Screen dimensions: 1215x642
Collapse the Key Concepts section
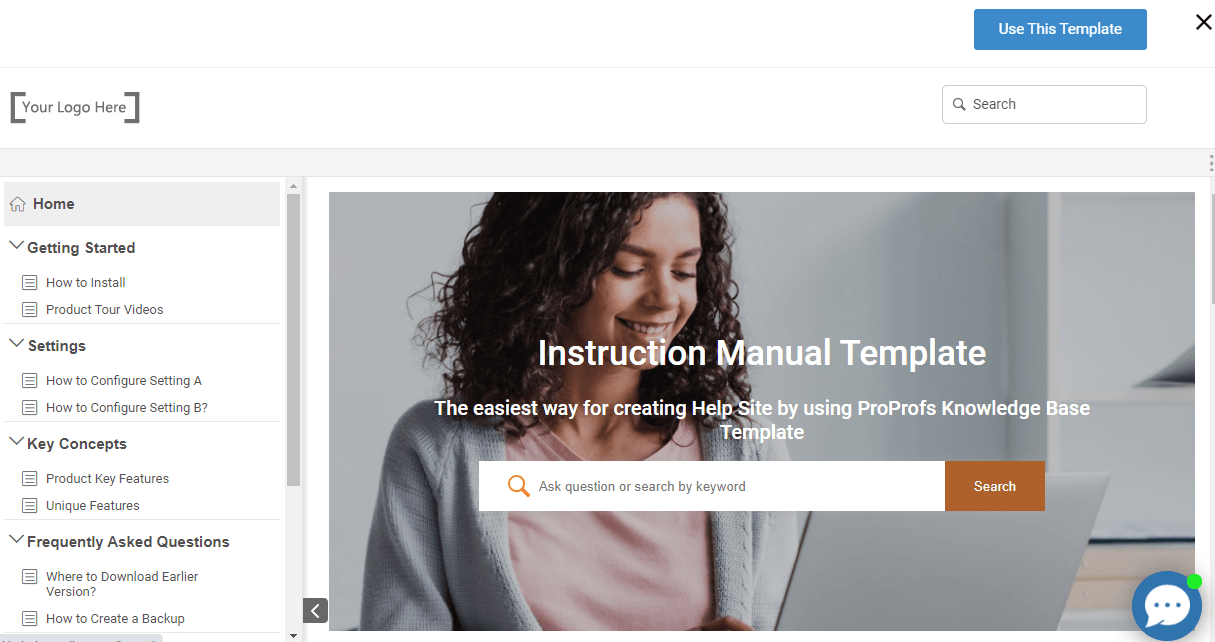16,442
